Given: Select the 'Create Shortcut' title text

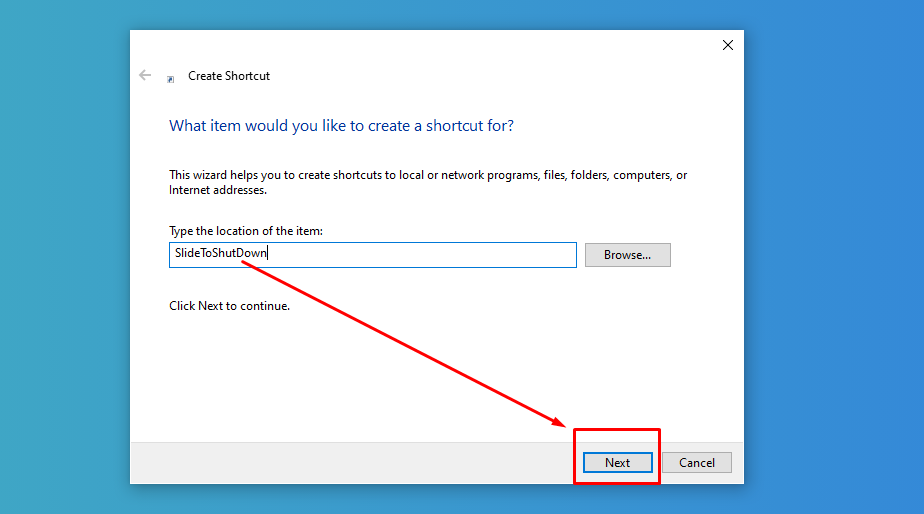Looking at the screenshot, I should pos(229,76).
